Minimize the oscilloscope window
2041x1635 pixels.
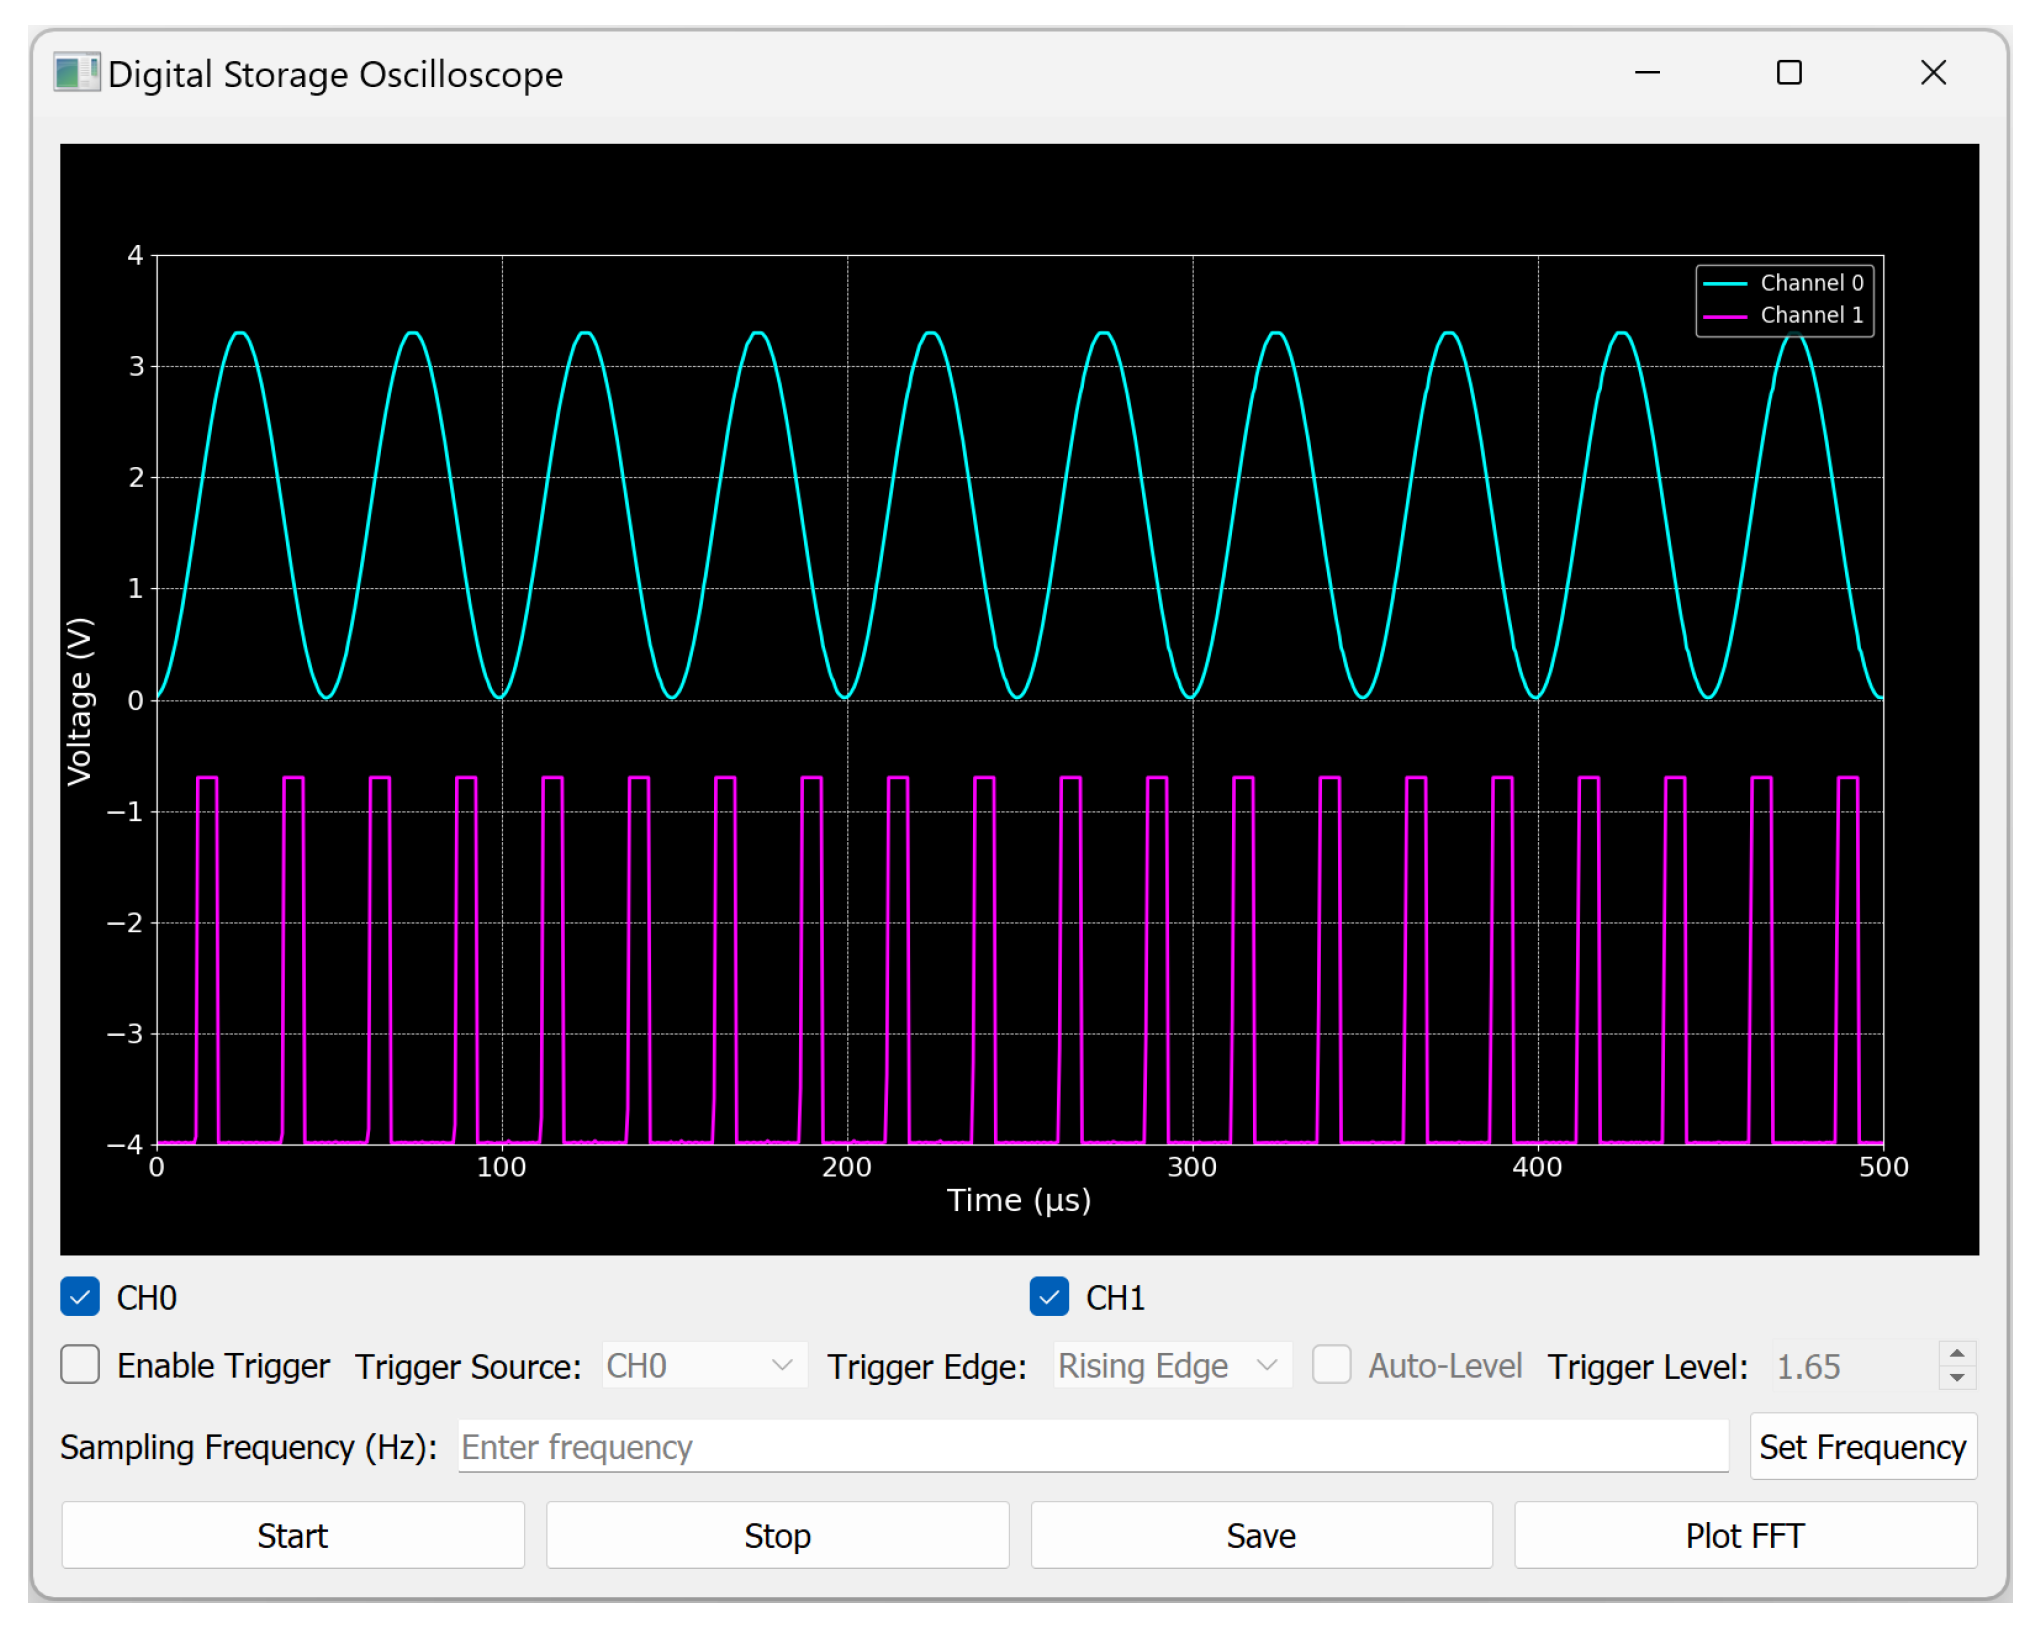(1647, 73)
